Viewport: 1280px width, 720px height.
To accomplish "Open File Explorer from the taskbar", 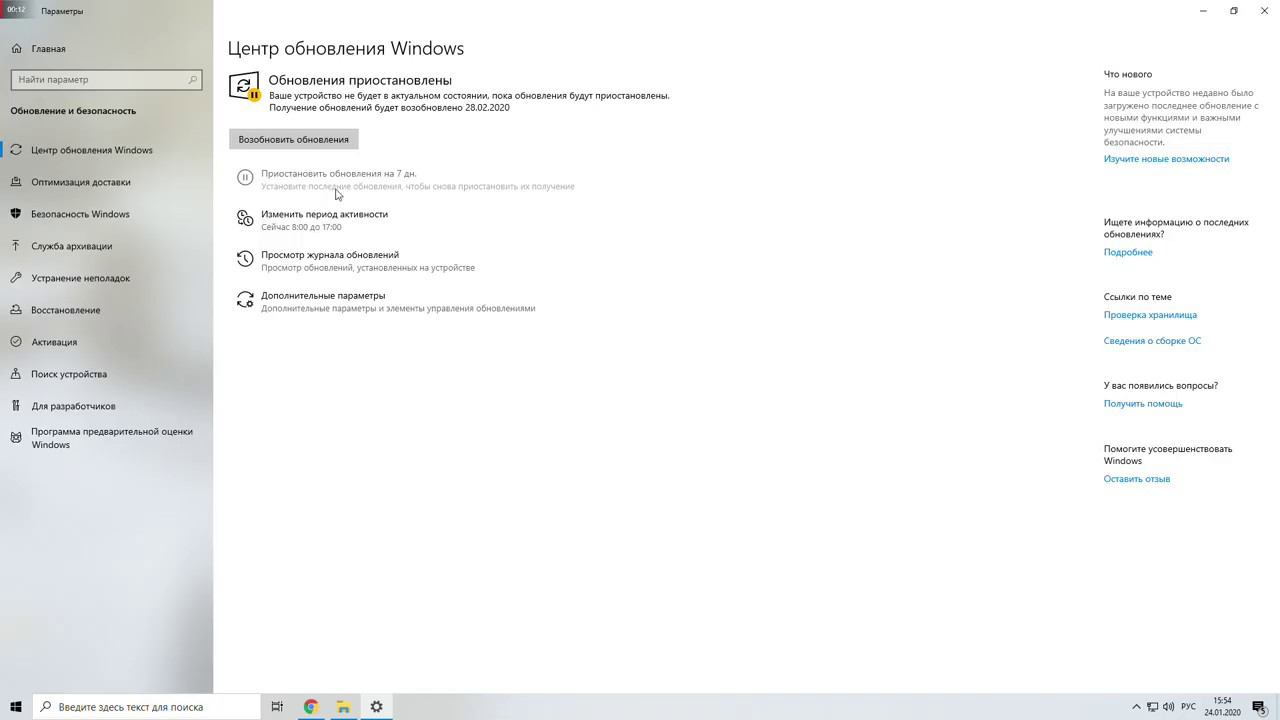I will pyautogui.click(x=343, y=707).
